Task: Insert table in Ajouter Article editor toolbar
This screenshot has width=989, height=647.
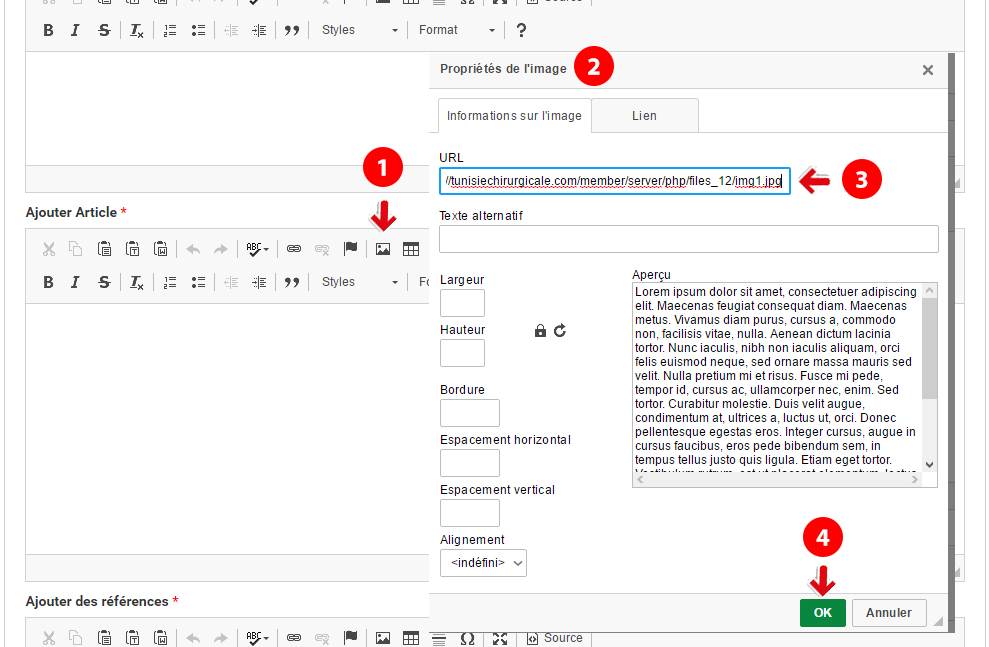Action: pyautogui.click(x=411, y=249)
